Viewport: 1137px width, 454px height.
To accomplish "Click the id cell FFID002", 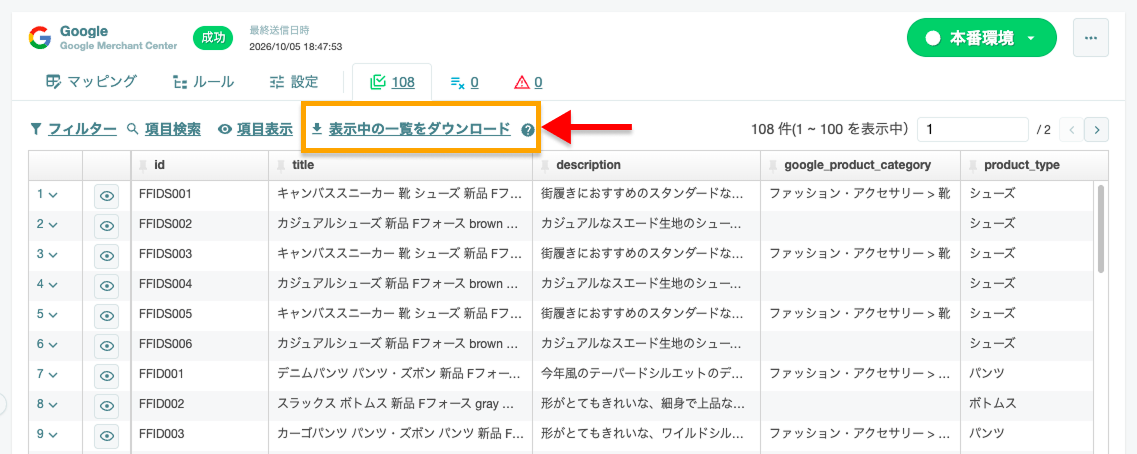I will pyautogui.click(x=199, y=404).
